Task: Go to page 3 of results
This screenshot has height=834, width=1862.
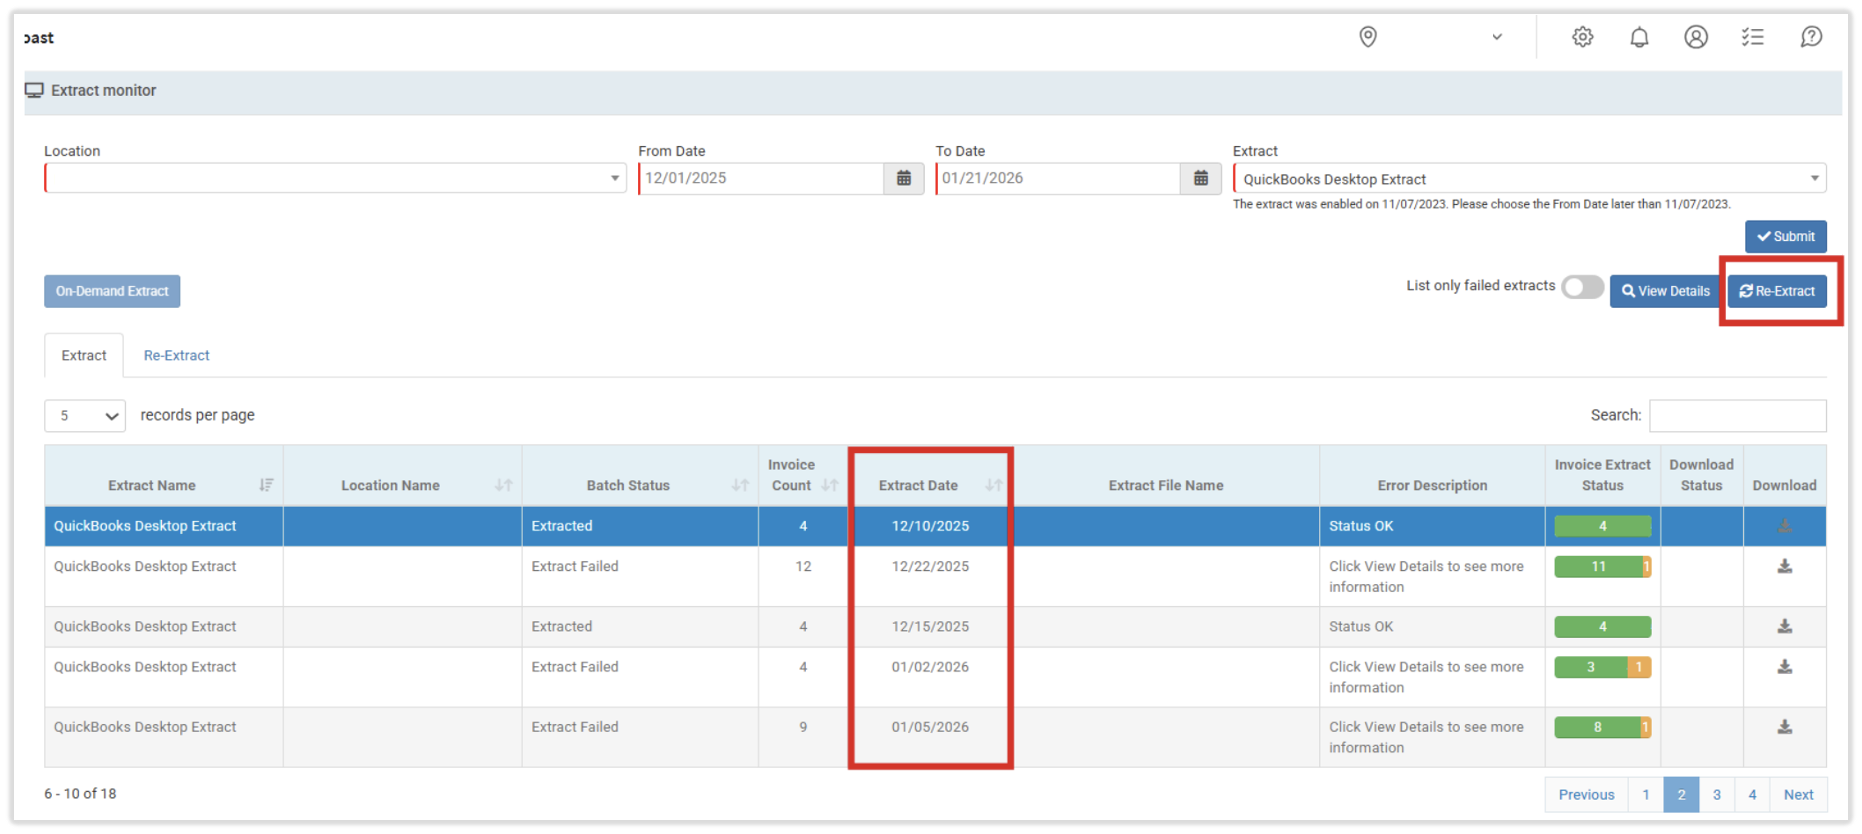Action: coord(1716,794)
